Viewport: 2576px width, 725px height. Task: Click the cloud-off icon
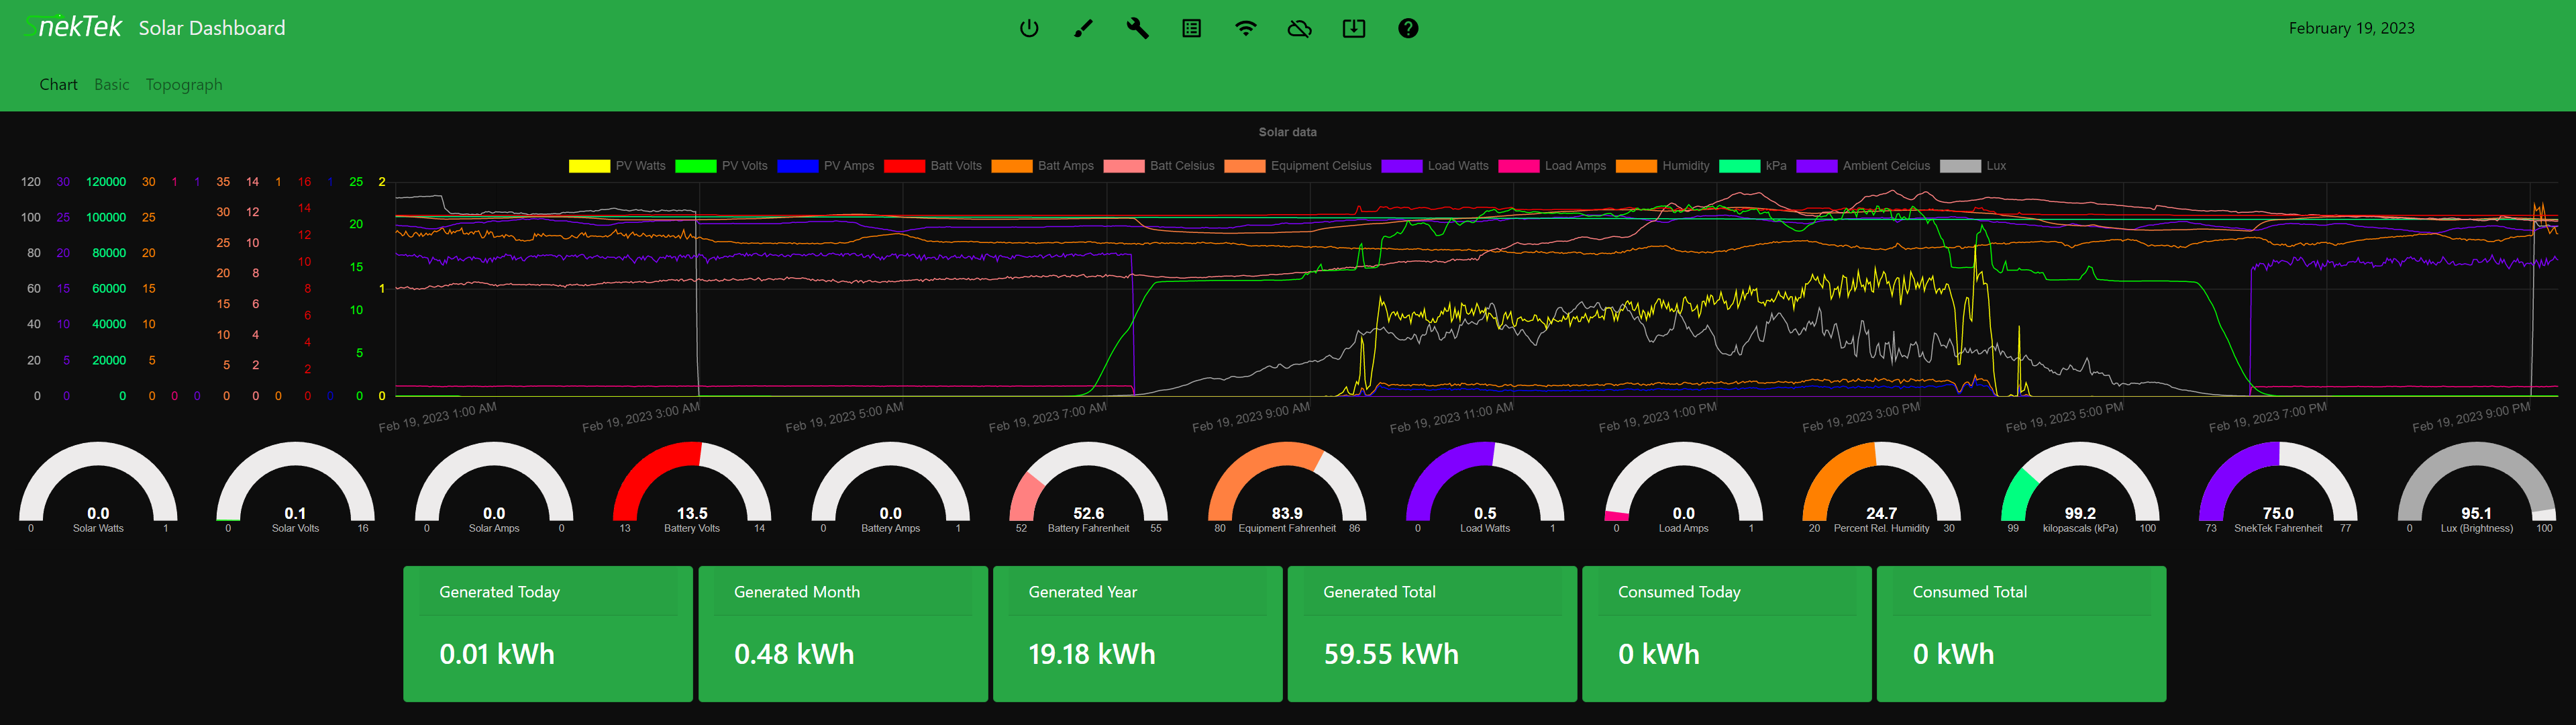click(1299, 29)
